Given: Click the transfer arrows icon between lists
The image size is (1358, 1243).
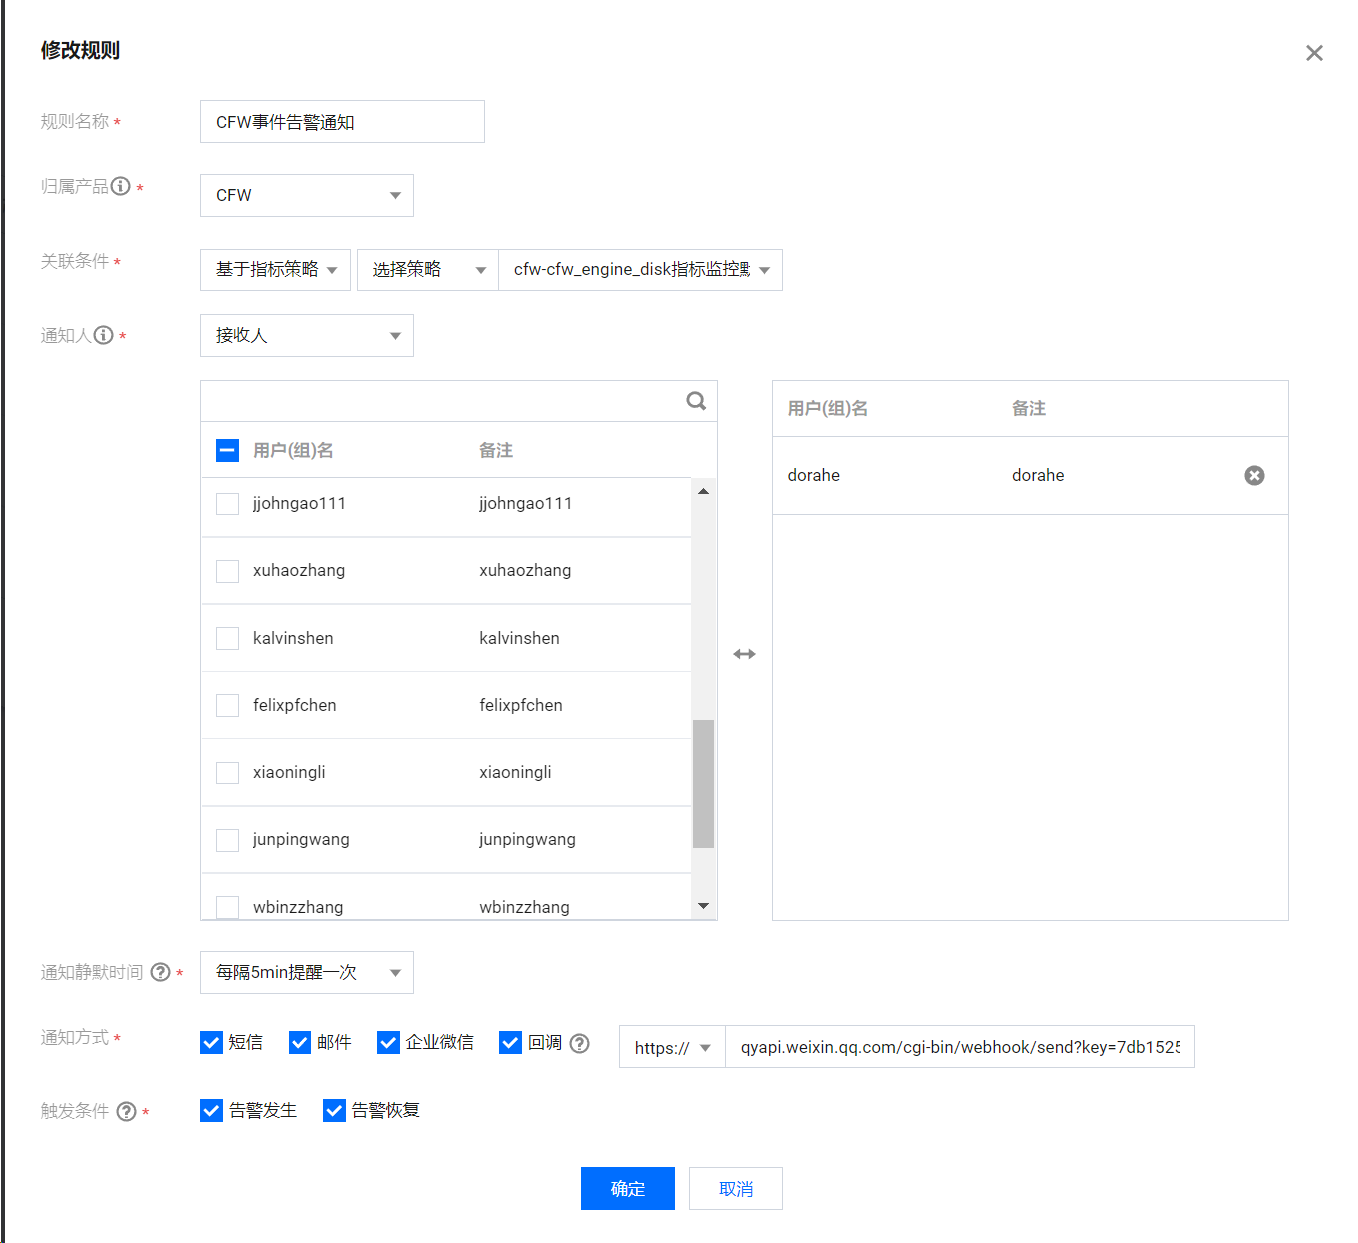Looking at the screenshot, I should pyautogui.click(x=744, y=654).
